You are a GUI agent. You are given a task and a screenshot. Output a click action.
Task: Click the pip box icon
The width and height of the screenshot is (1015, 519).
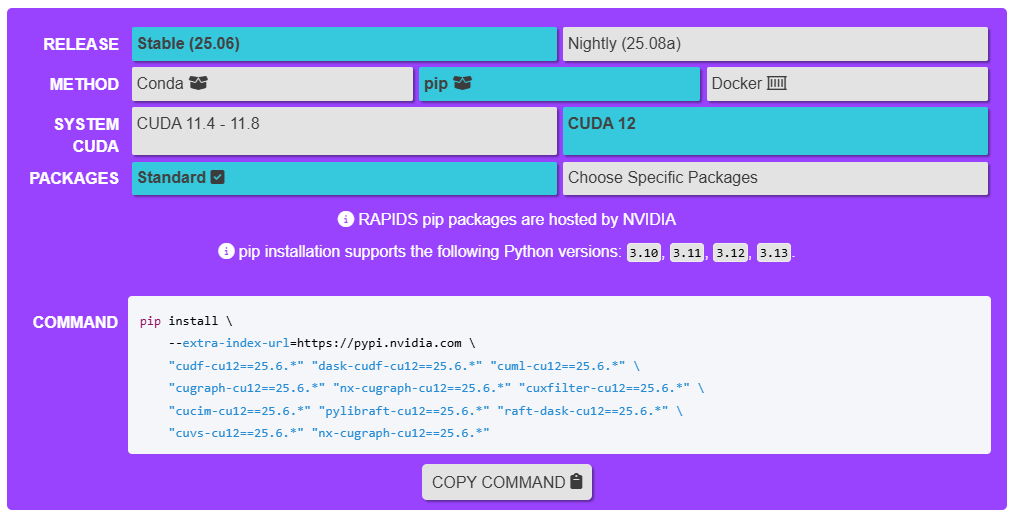(462, 83)
